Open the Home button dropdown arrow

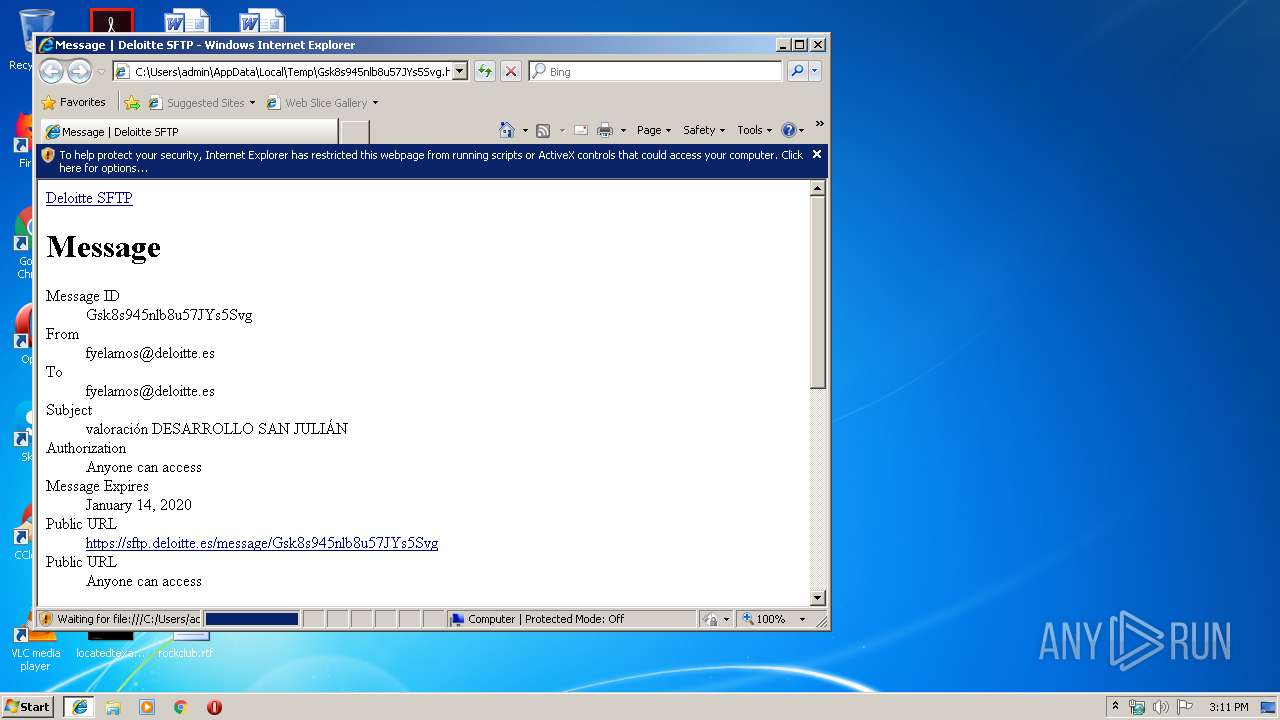(524, 130)
